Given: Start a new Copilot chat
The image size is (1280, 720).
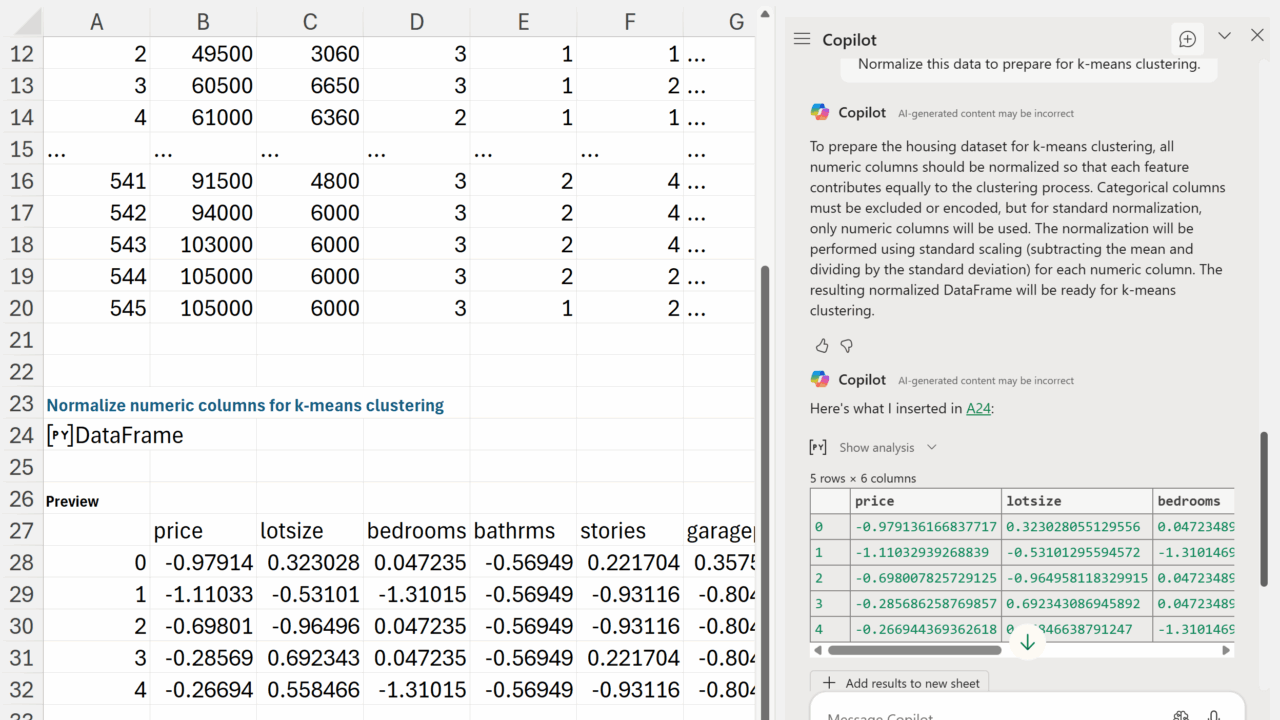Looking at the screenshot, I should [1187, 39].
